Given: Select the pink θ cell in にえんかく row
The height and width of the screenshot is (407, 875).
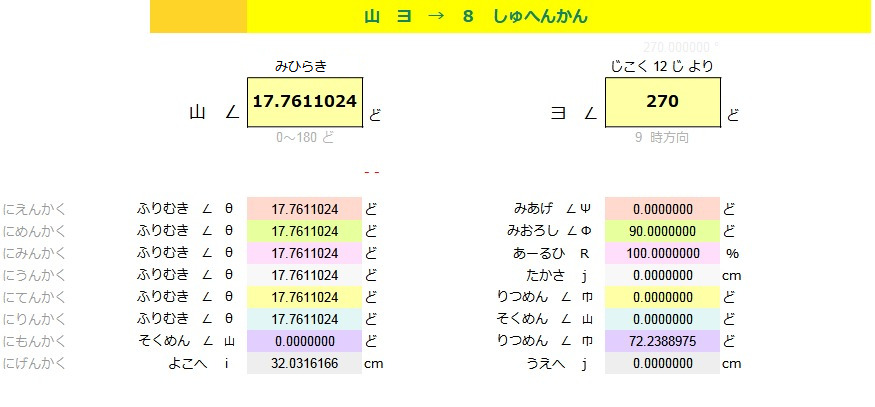Looking at the screenshot, I should (x=304, y=209).
